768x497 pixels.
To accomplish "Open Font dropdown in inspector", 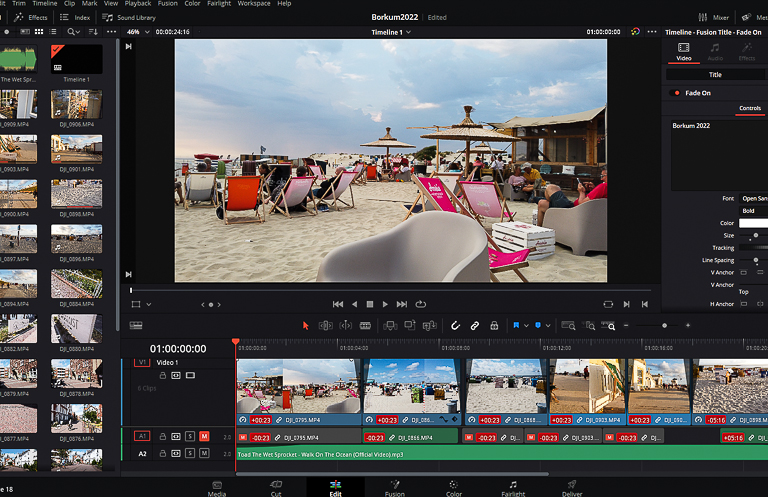I will click(x=753, y=198).
